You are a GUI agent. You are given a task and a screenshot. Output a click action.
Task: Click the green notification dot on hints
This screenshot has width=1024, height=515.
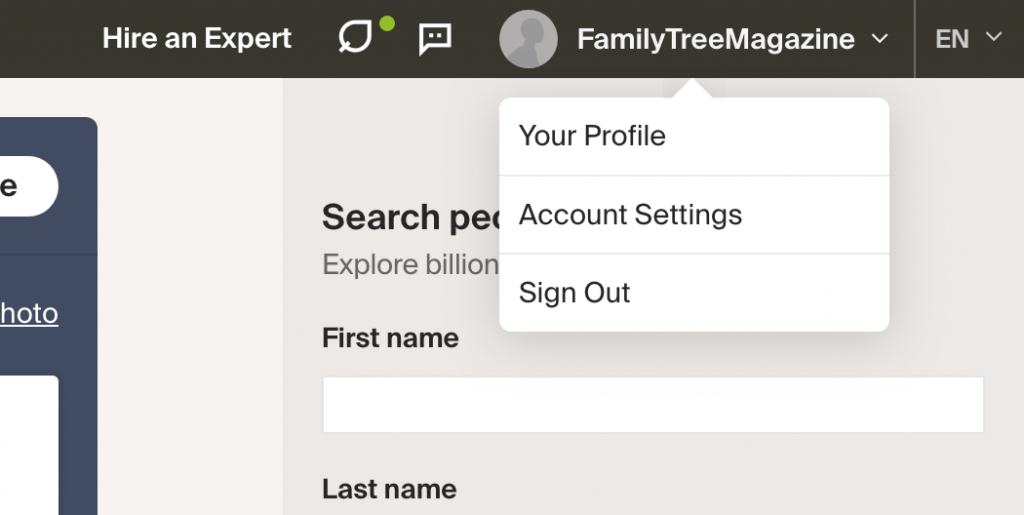point(387,24)
